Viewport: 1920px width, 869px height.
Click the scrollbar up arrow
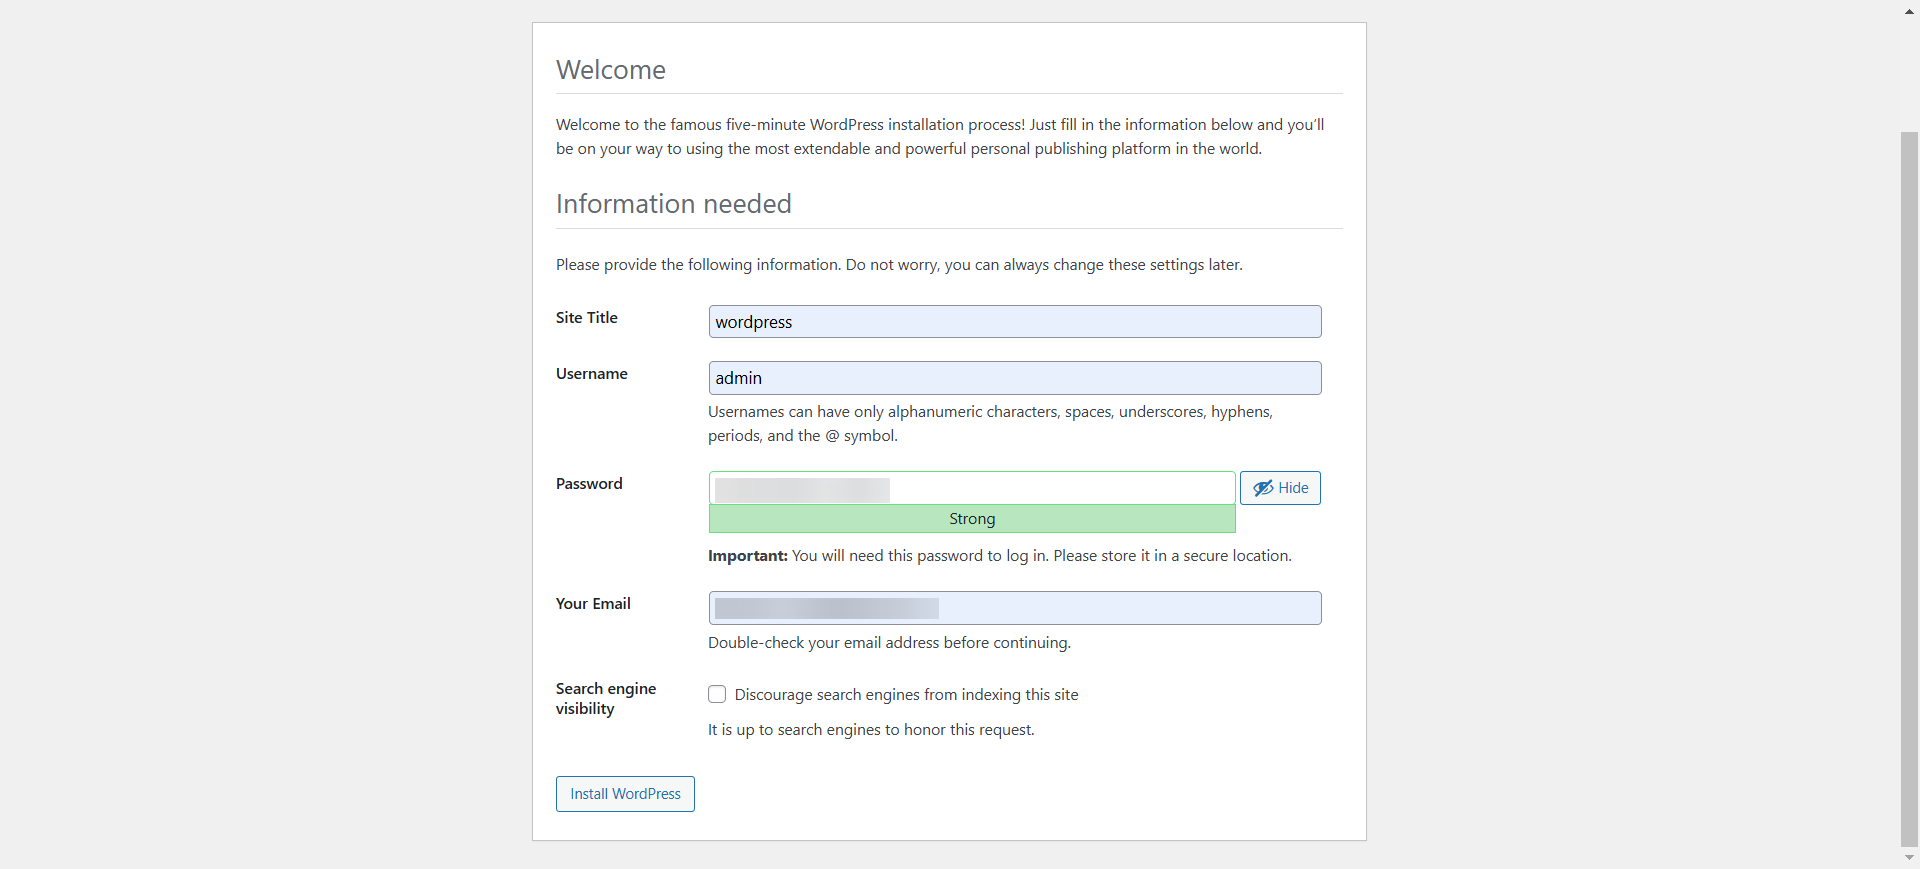coord(1909,11)
